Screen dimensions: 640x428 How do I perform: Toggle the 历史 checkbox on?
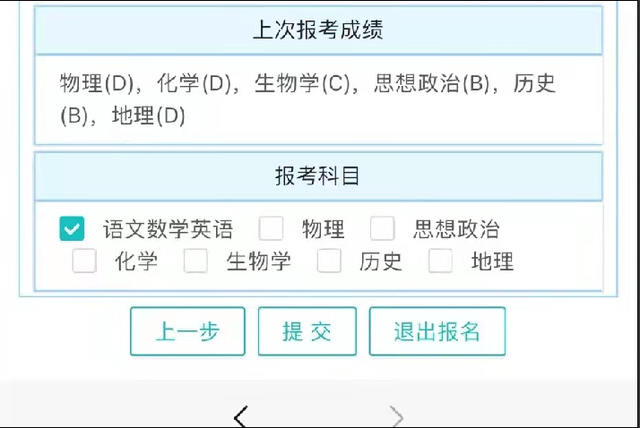coord(329,261)
